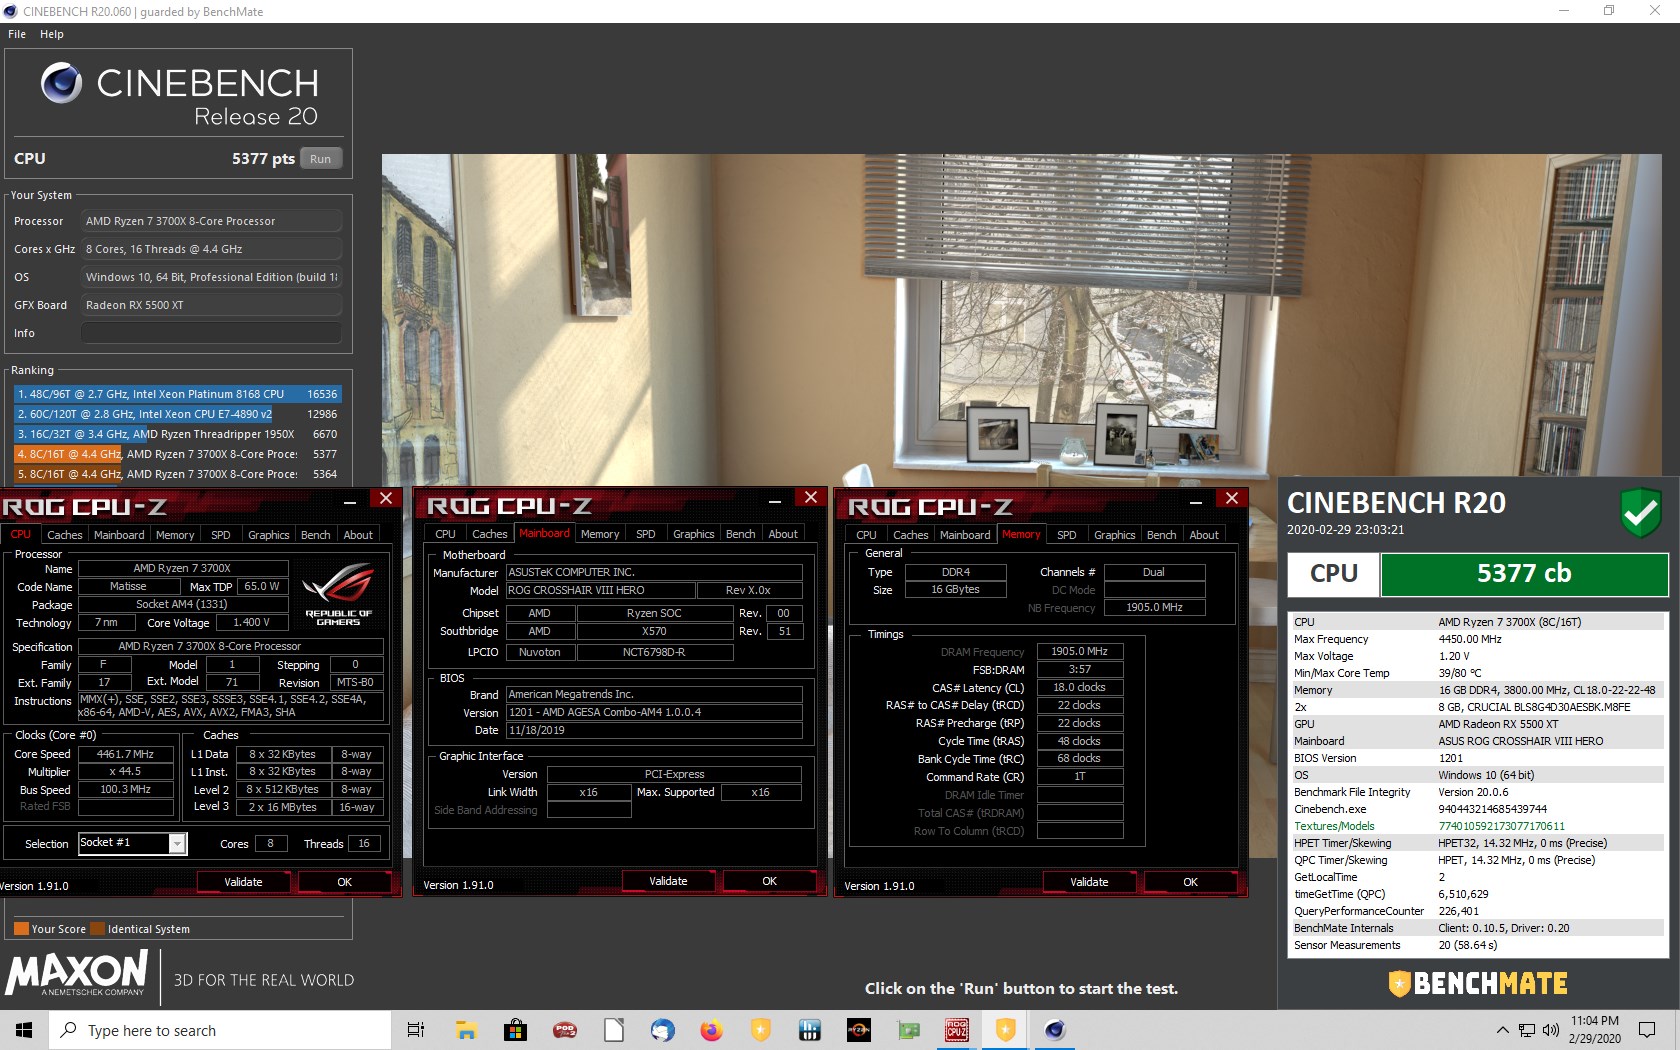
Task: Click the rendered room image preview
Action: point(1021,320)
